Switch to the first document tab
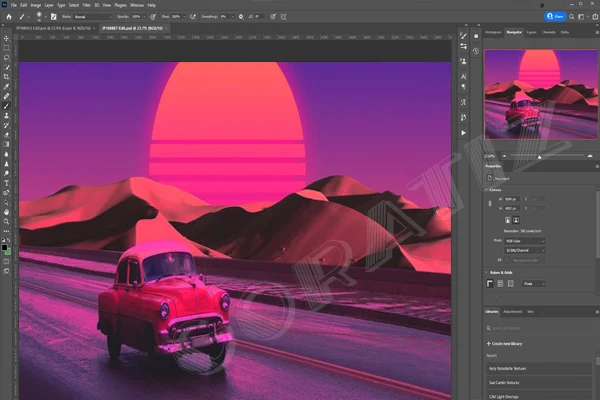The height and width of the screenshot is (400, 600). tap(54, 28)
